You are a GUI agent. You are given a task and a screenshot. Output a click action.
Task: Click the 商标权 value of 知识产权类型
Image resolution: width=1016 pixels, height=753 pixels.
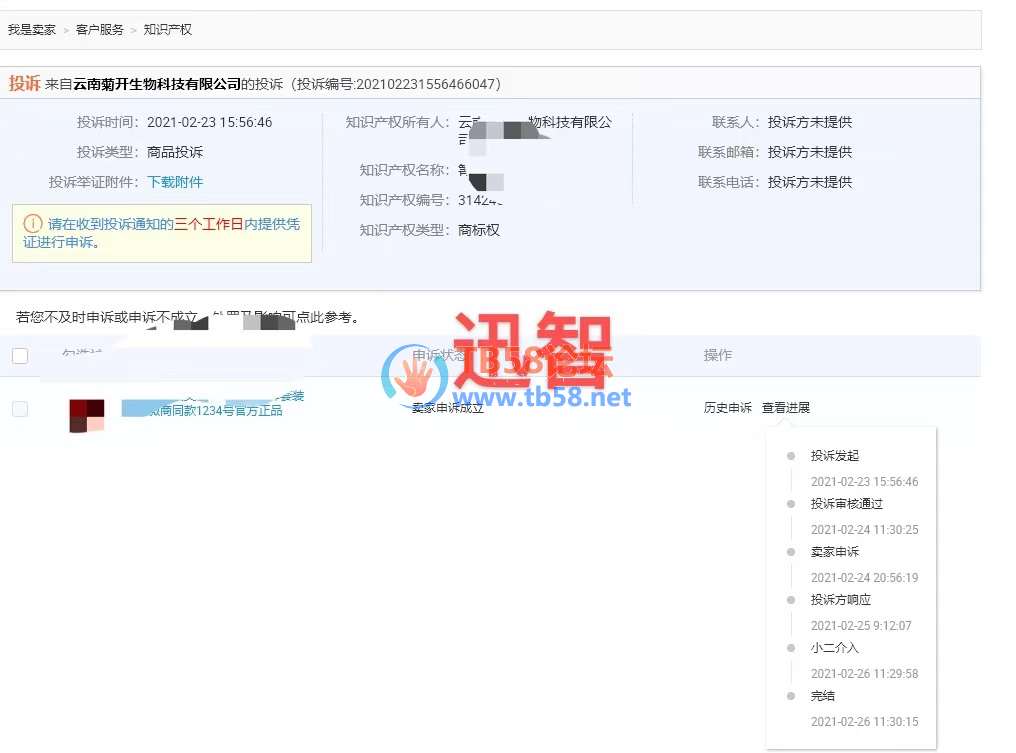[479, 230]
